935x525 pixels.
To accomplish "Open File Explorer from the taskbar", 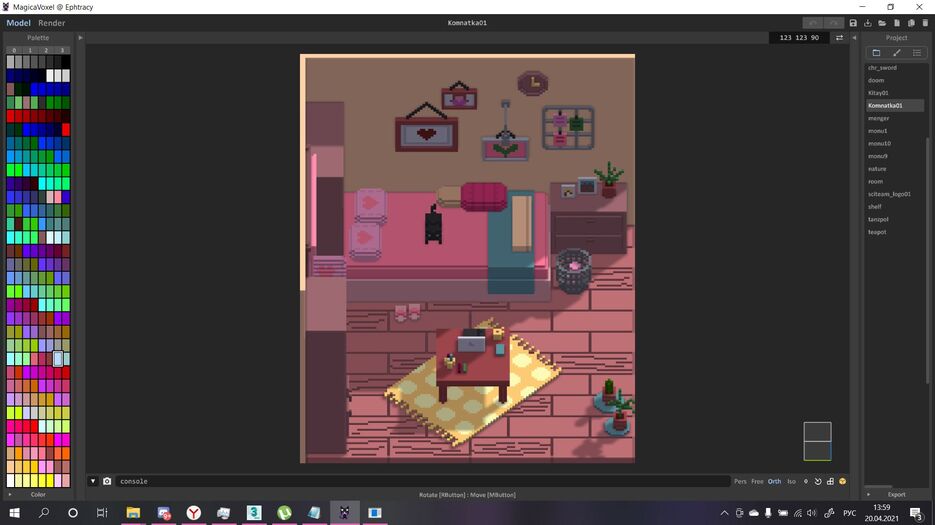I will [x=133, y=512].
